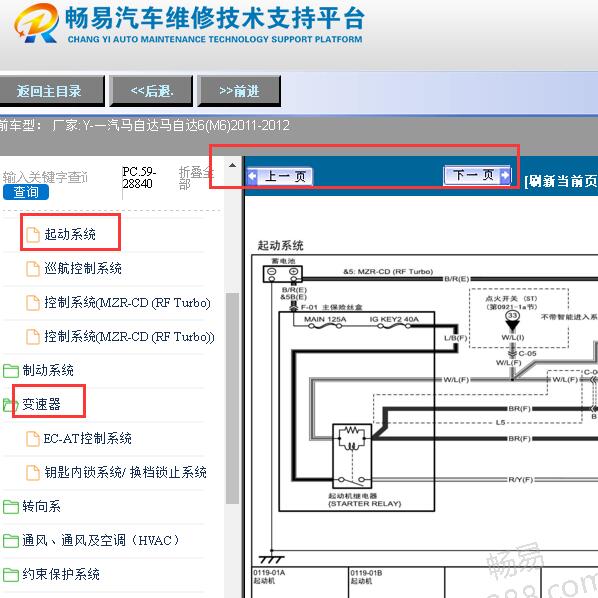Click the 约束保护系统 folder icon
This screenshot has width=598, height=598.
tap(11, 575)
